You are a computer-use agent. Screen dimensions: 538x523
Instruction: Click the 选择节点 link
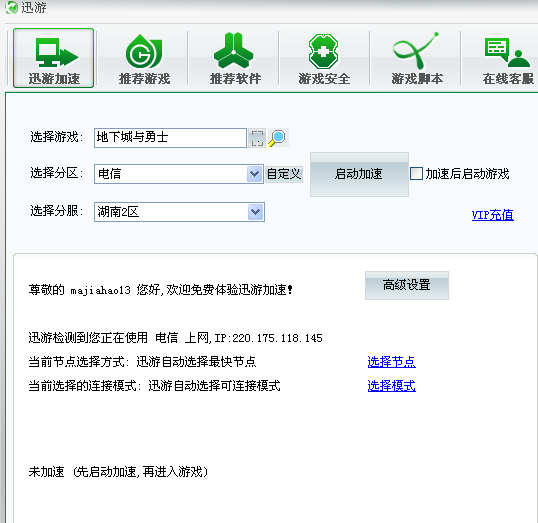(x=391, y=362)
